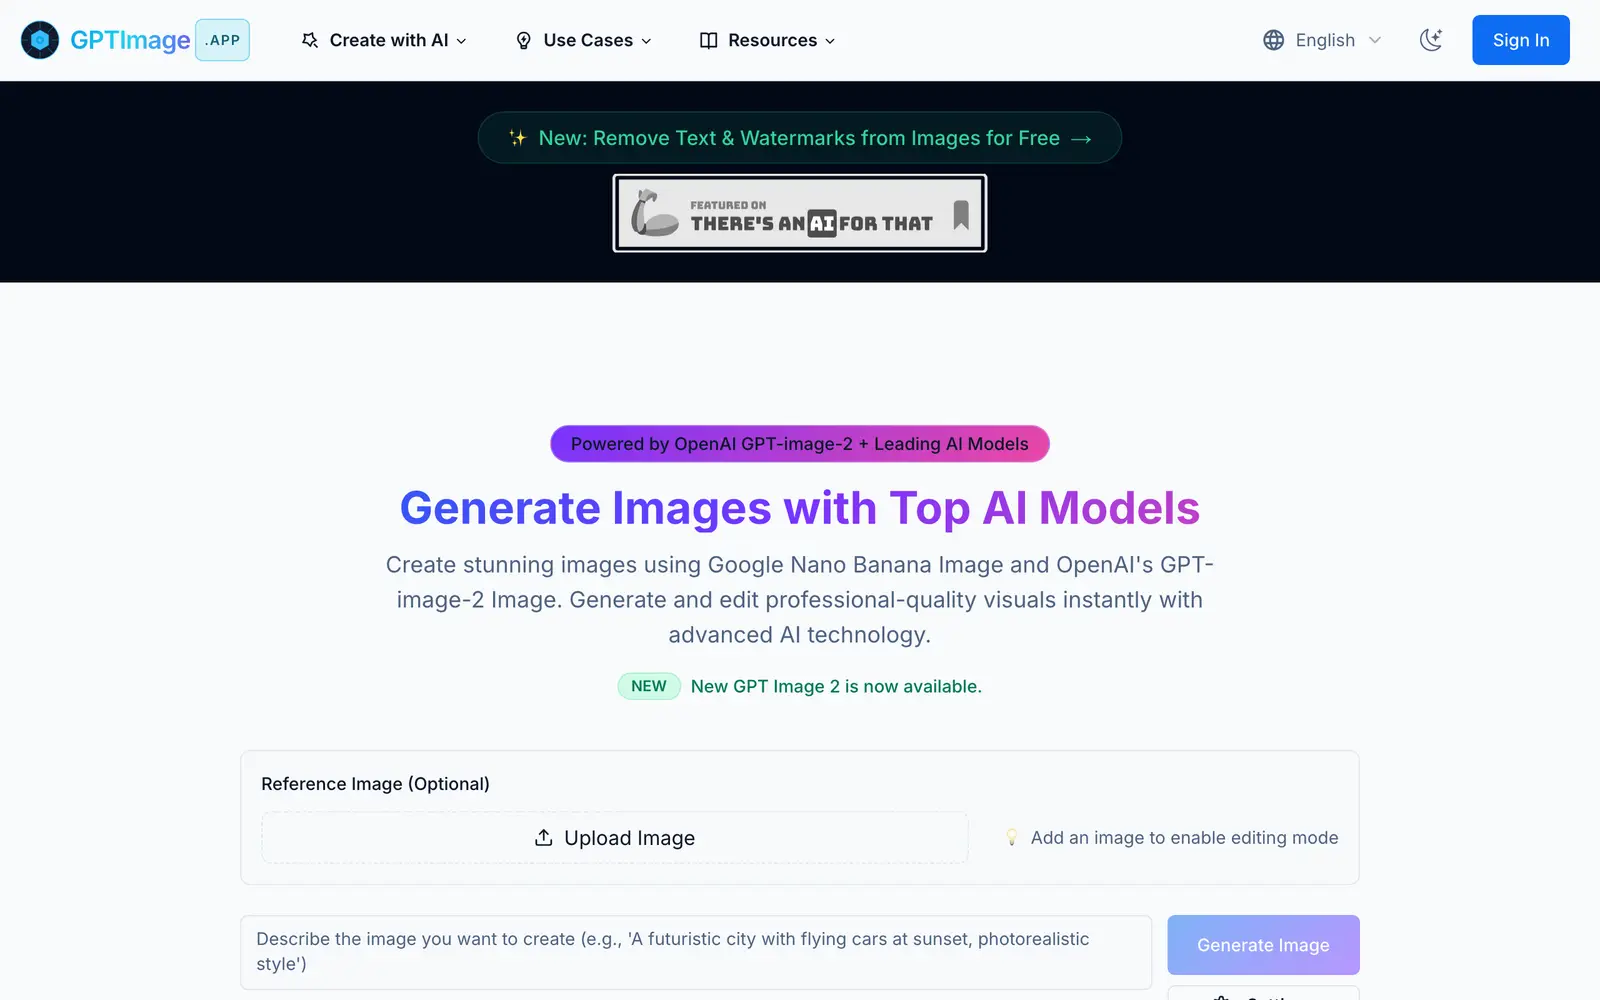
Task: Open There's An AI For That badge
Action: (799, 213)
